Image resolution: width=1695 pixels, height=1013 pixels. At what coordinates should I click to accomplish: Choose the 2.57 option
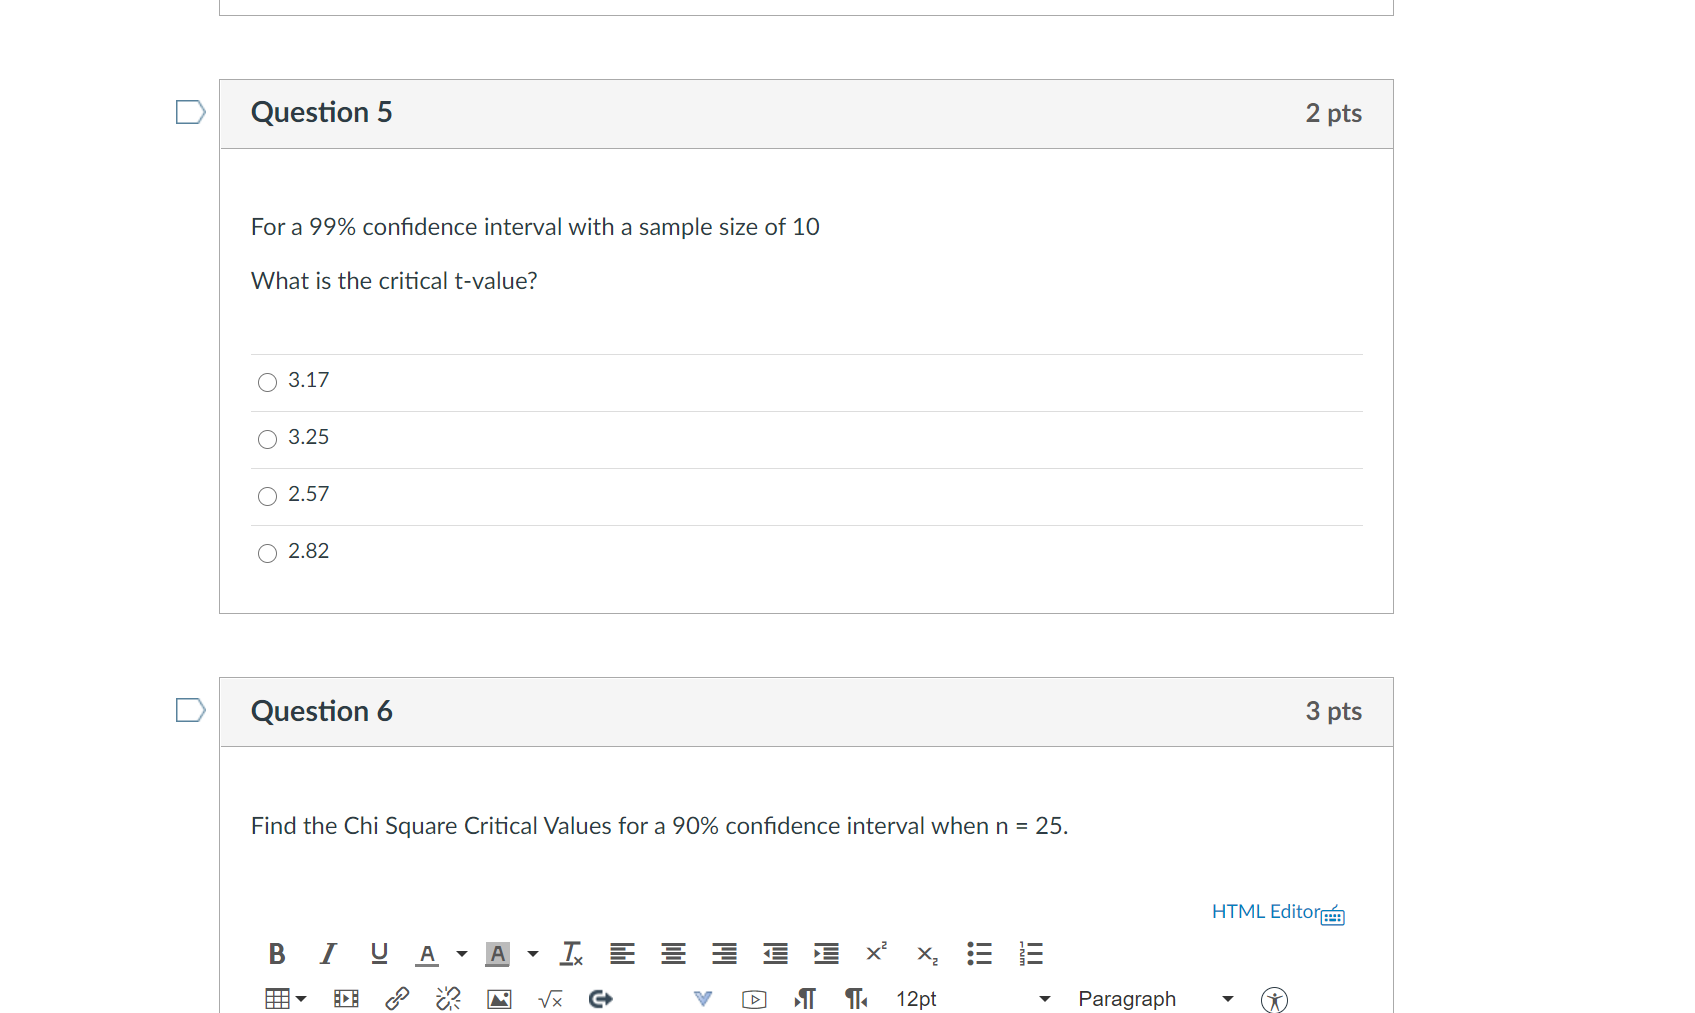point(267,496)
